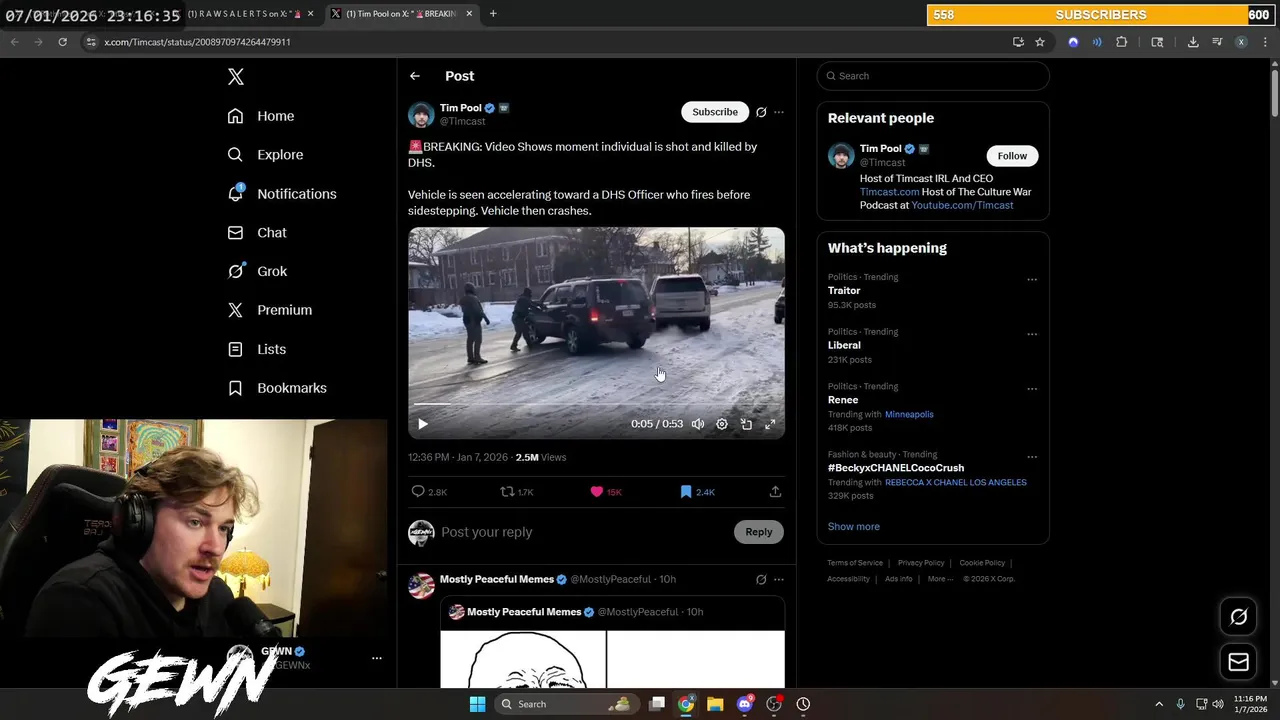Open Lists in the sidebar
1280x720 pixels.
pos(256,349)
